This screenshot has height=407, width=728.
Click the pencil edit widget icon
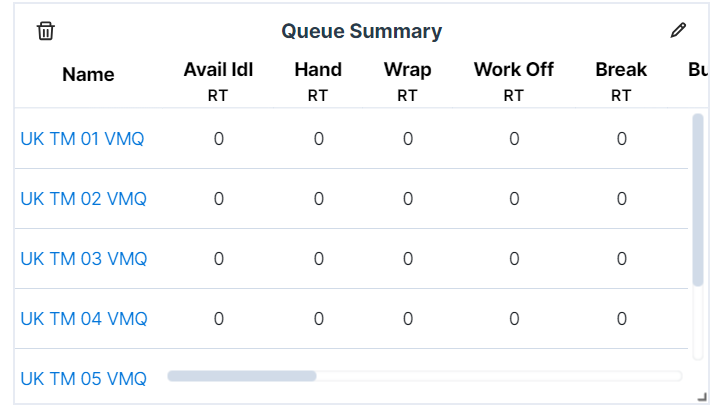(x=679, y=31)
